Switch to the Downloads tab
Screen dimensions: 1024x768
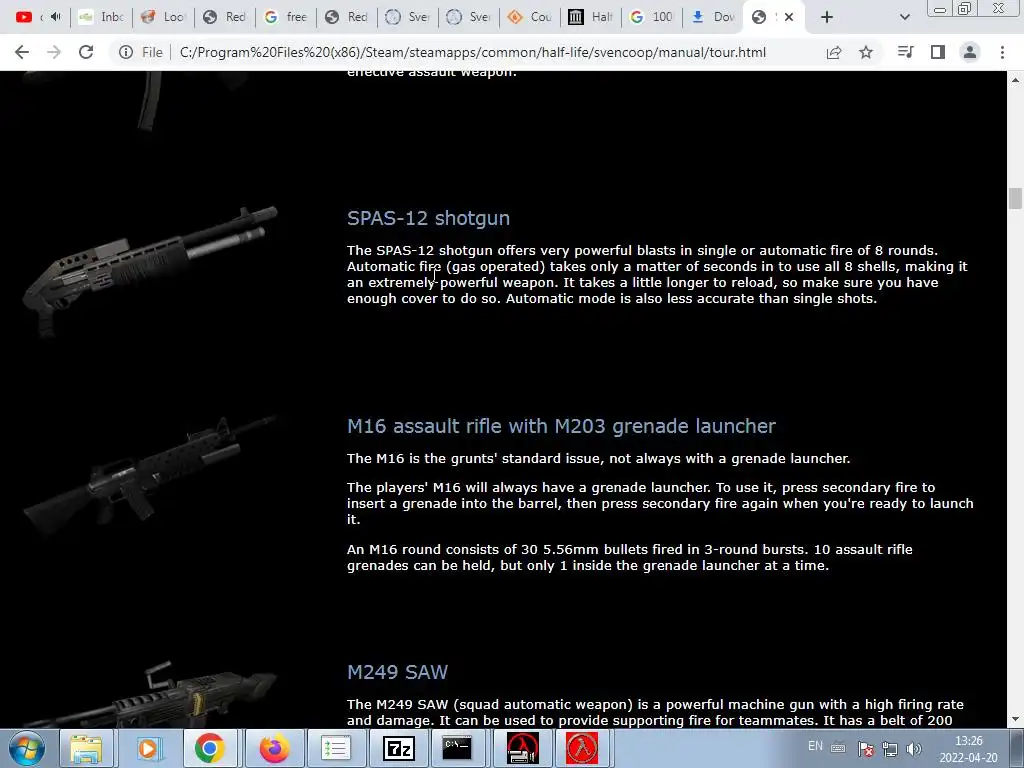(714, 17)
